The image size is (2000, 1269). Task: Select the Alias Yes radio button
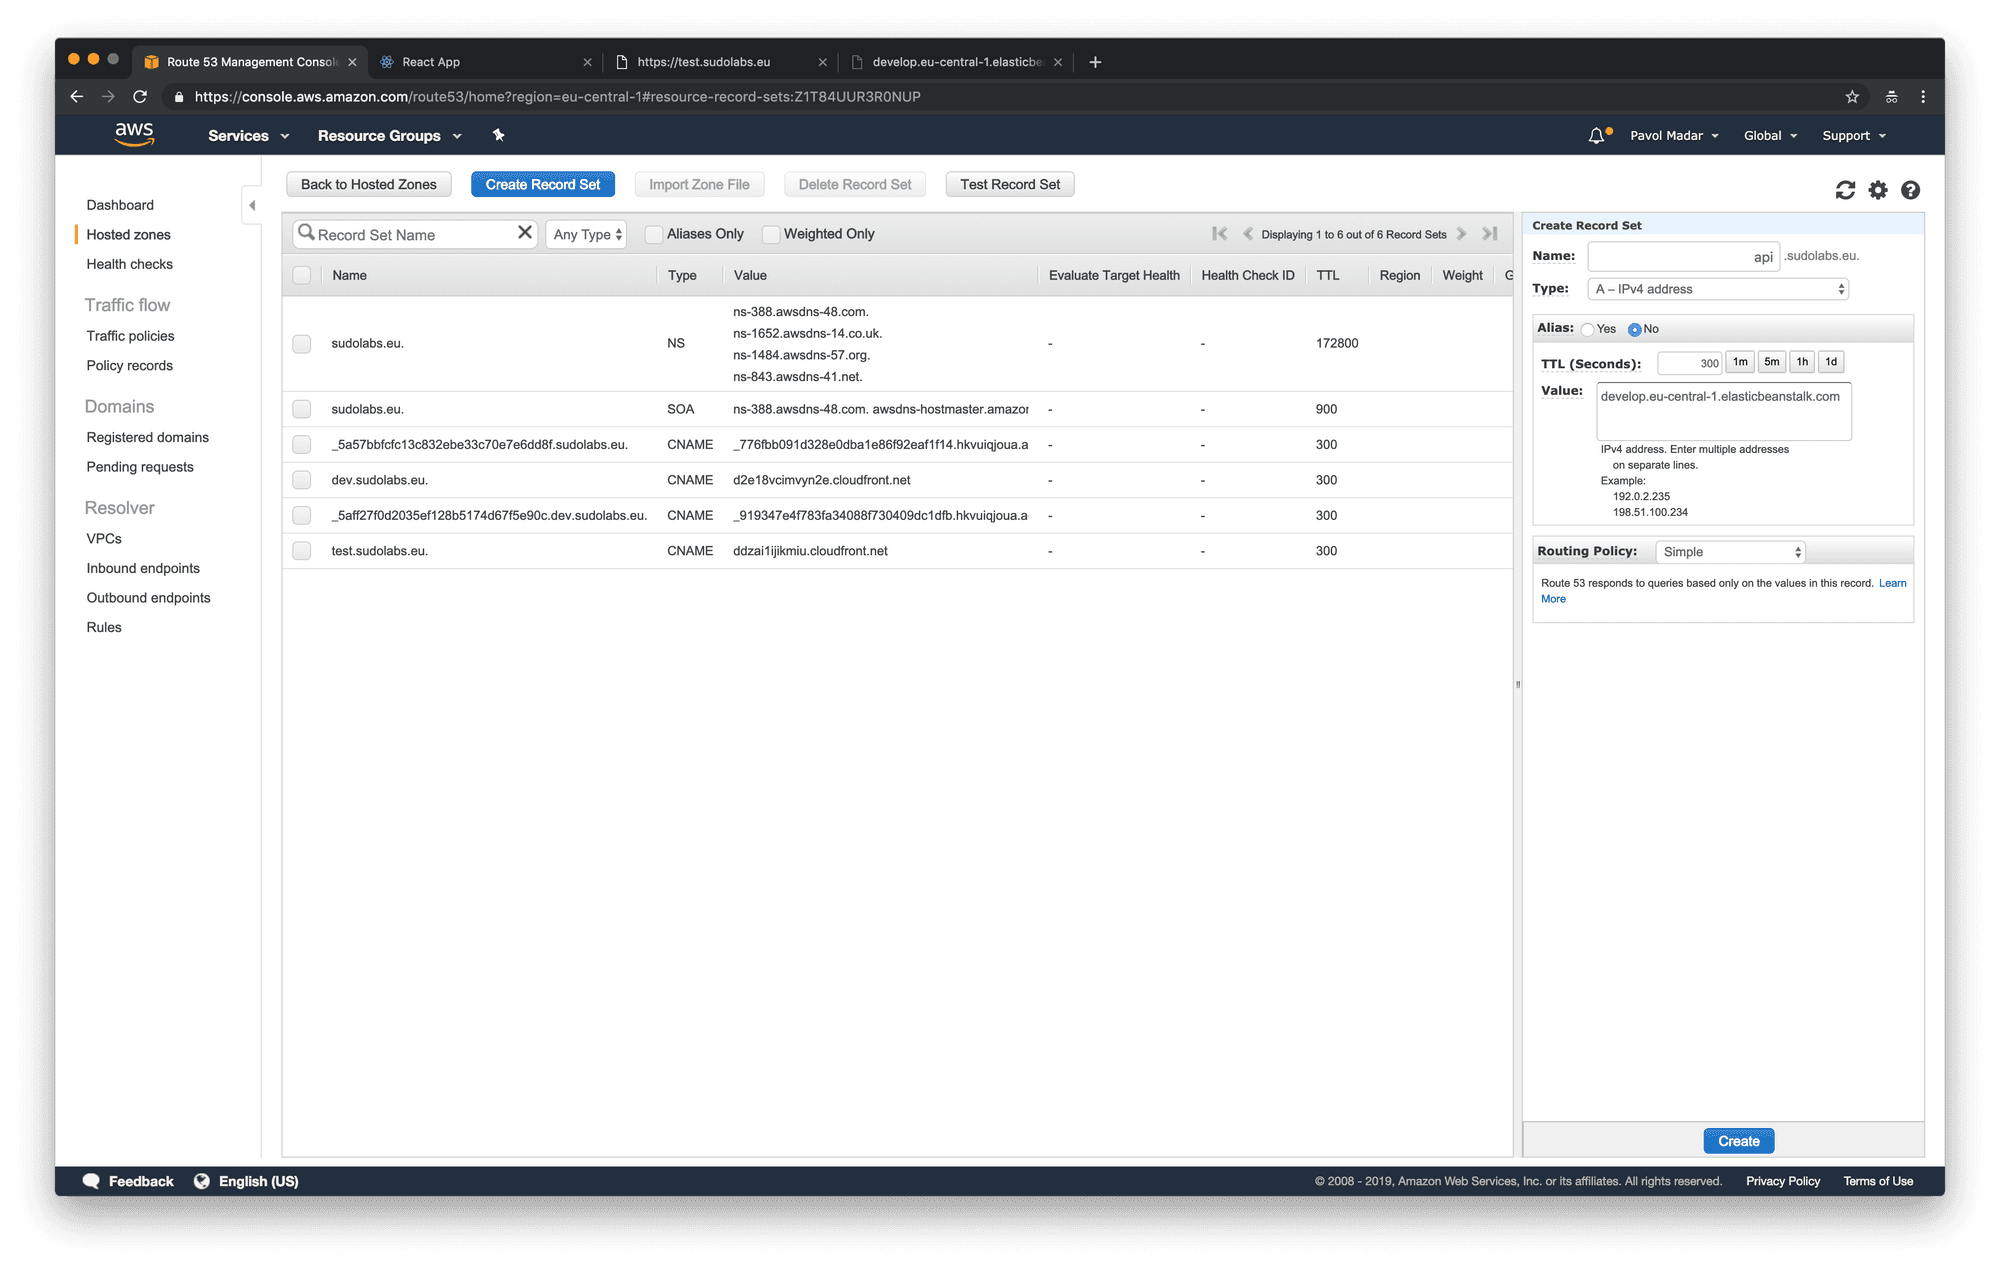pyautogui.click(x=1587, y=329)
